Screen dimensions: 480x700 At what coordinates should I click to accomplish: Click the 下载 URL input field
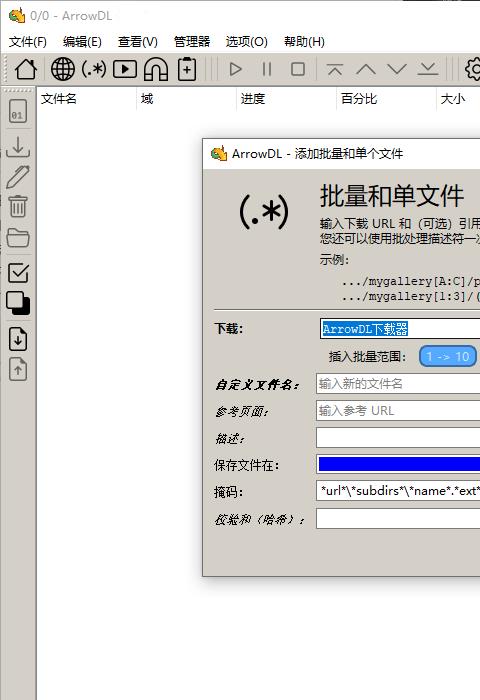pos(400,329)
